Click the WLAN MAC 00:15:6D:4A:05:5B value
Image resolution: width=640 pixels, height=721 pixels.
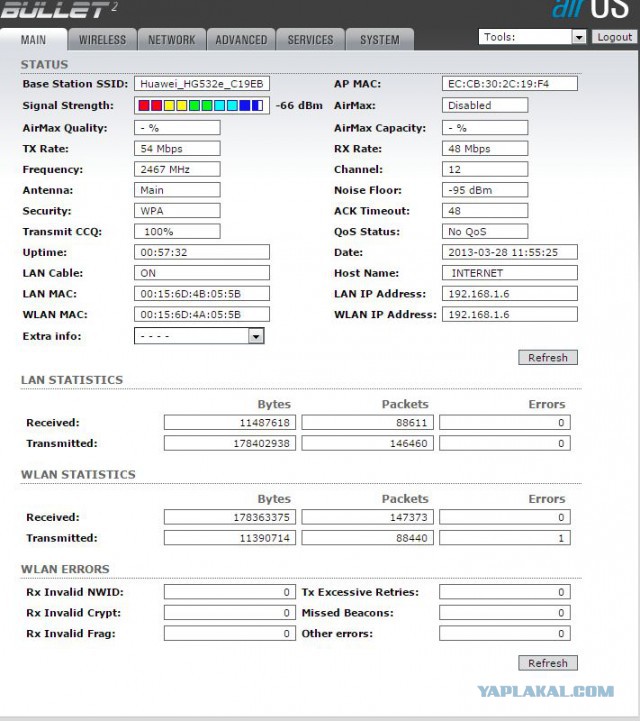click(x=201, y=314)
